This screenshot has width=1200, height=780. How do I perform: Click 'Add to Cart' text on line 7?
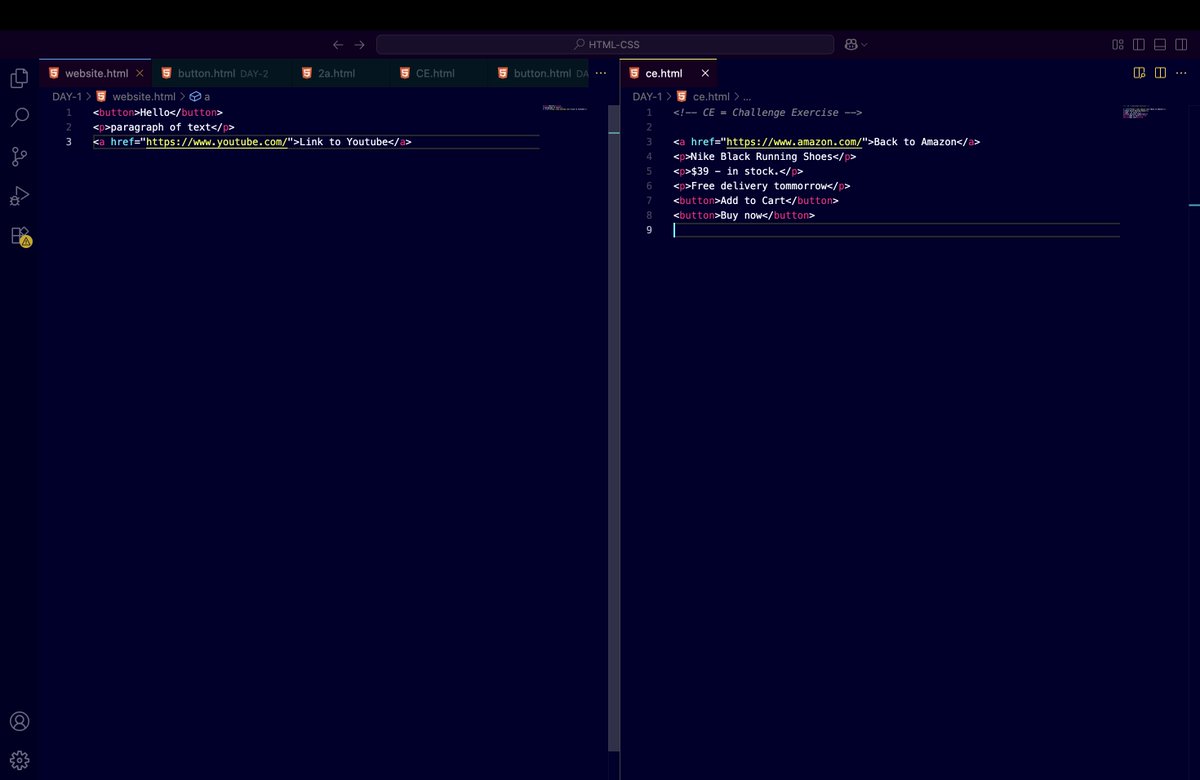[752, 200]
